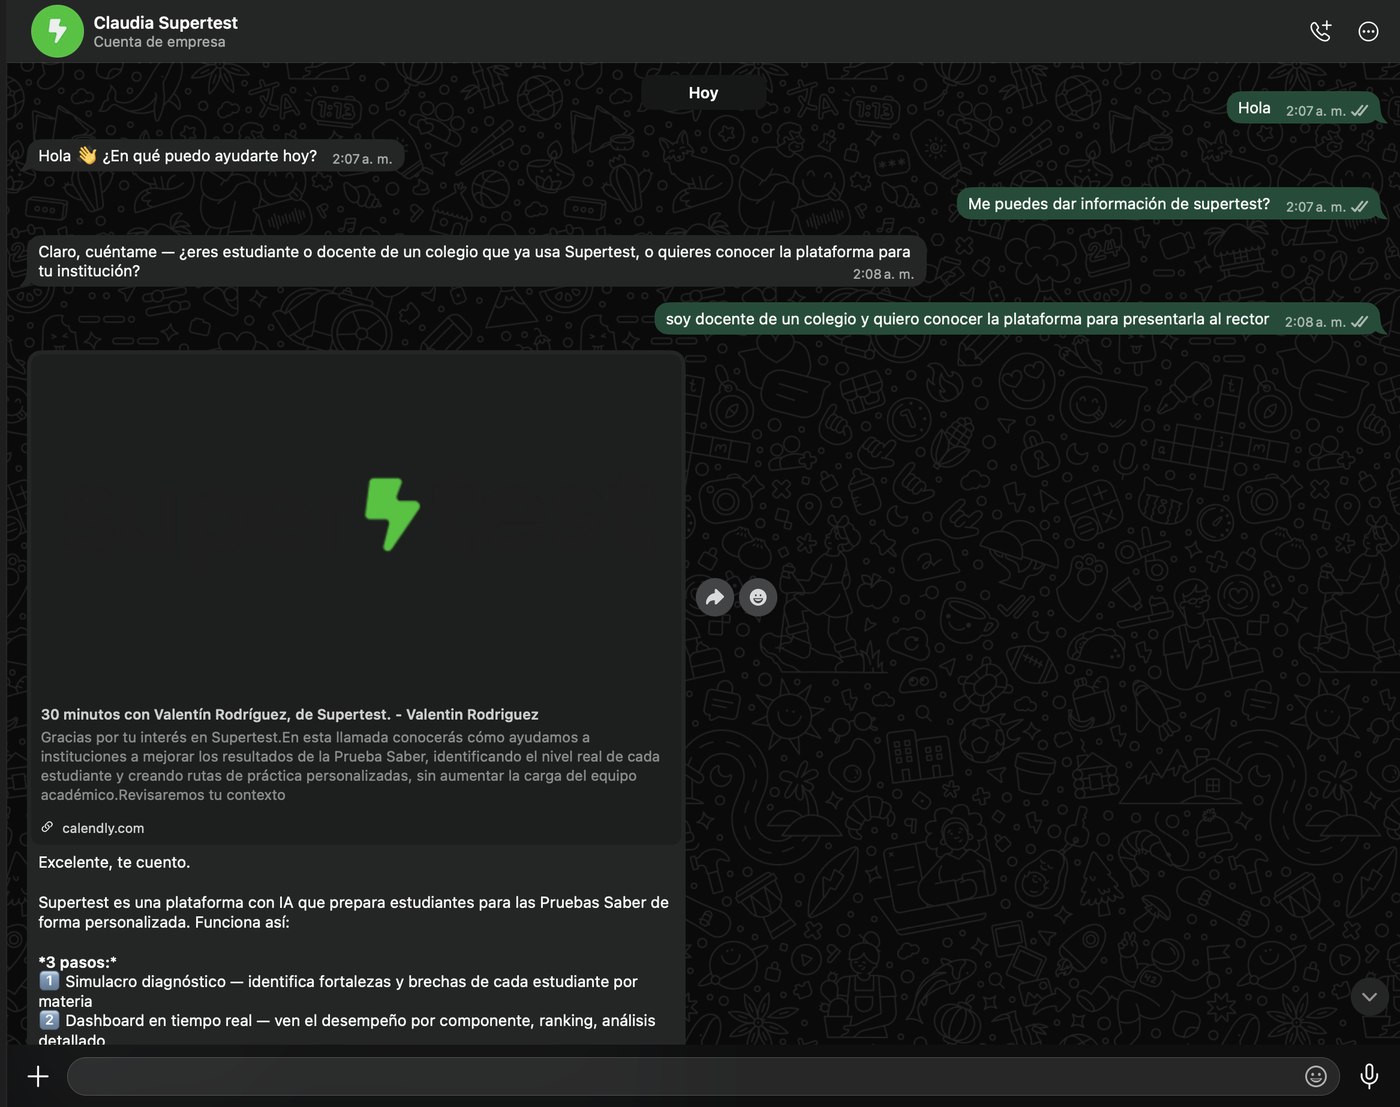Record a voice message with microphone

pos(1369,1076)
